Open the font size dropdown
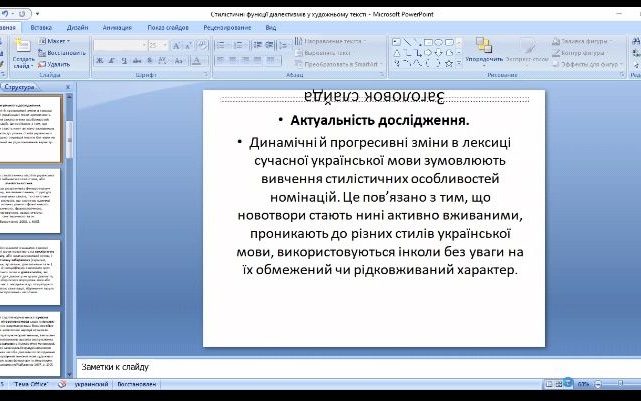Viewport: 641px width, 401px height. [x=164, y=46]
